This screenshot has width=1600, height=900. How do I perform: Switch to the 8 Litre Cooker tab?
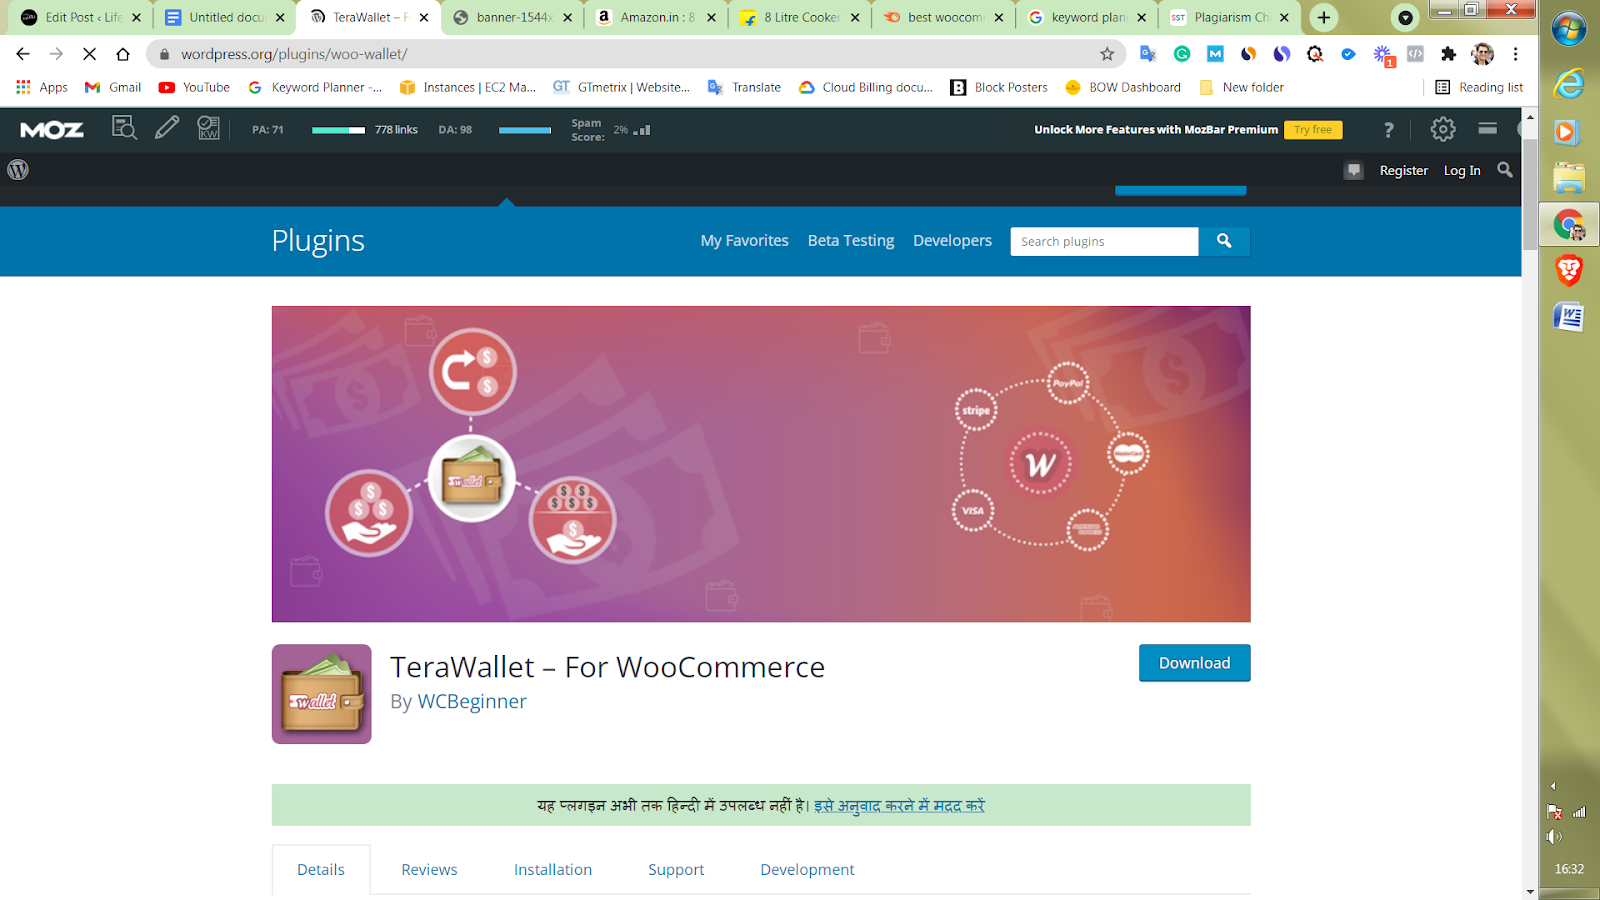(x=800, y=17)
